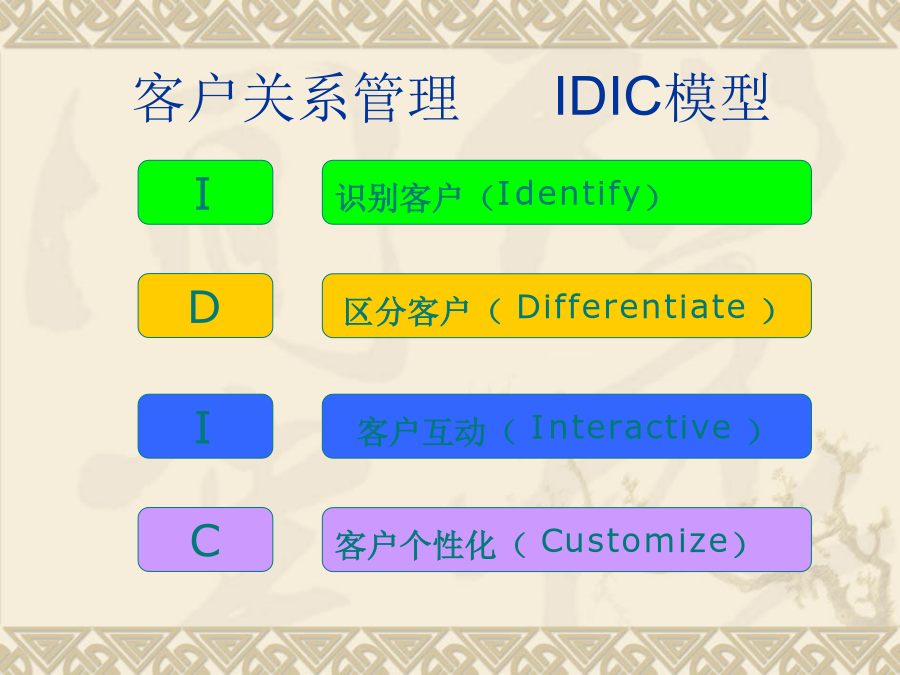Select the green Identify (识别客户) bar

(567, 192)
